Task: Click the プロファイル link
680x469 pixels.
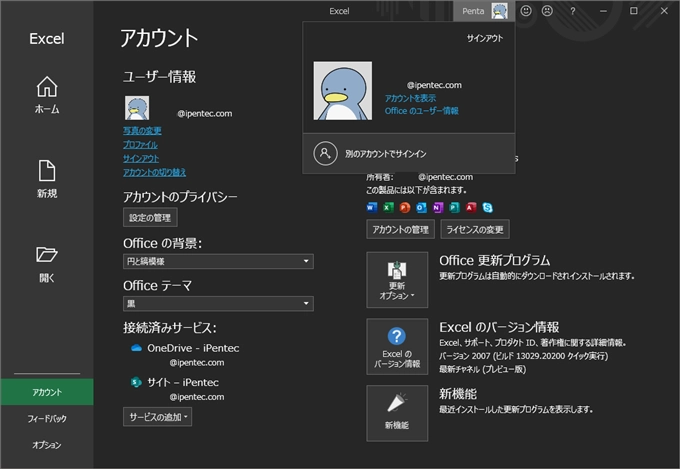Action: point(141,144)
